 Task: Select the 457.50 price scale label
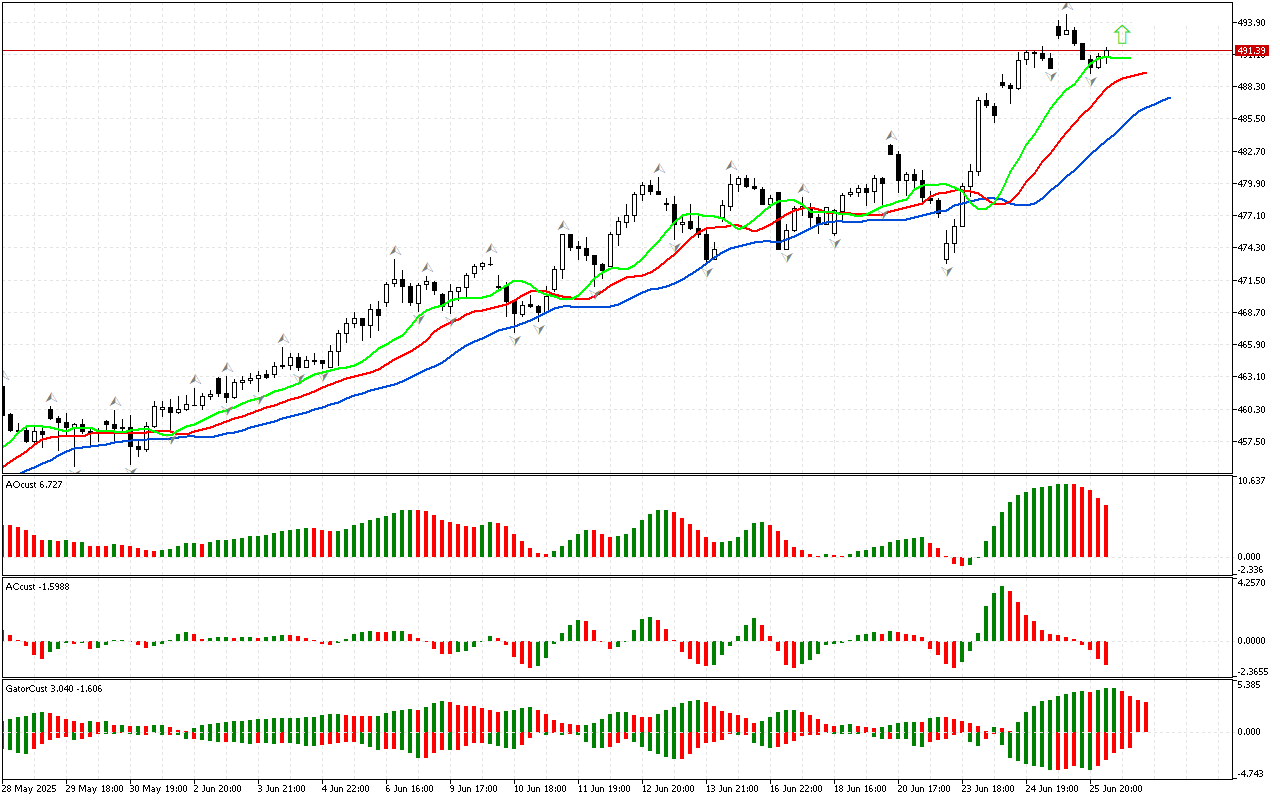1252,442
